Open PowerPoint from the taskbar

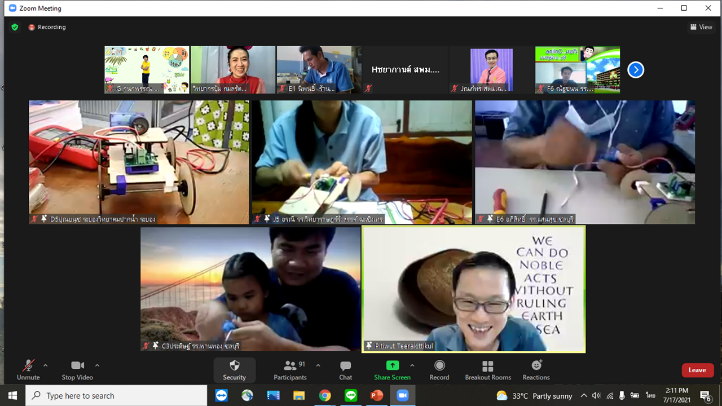tap(377, 396)
